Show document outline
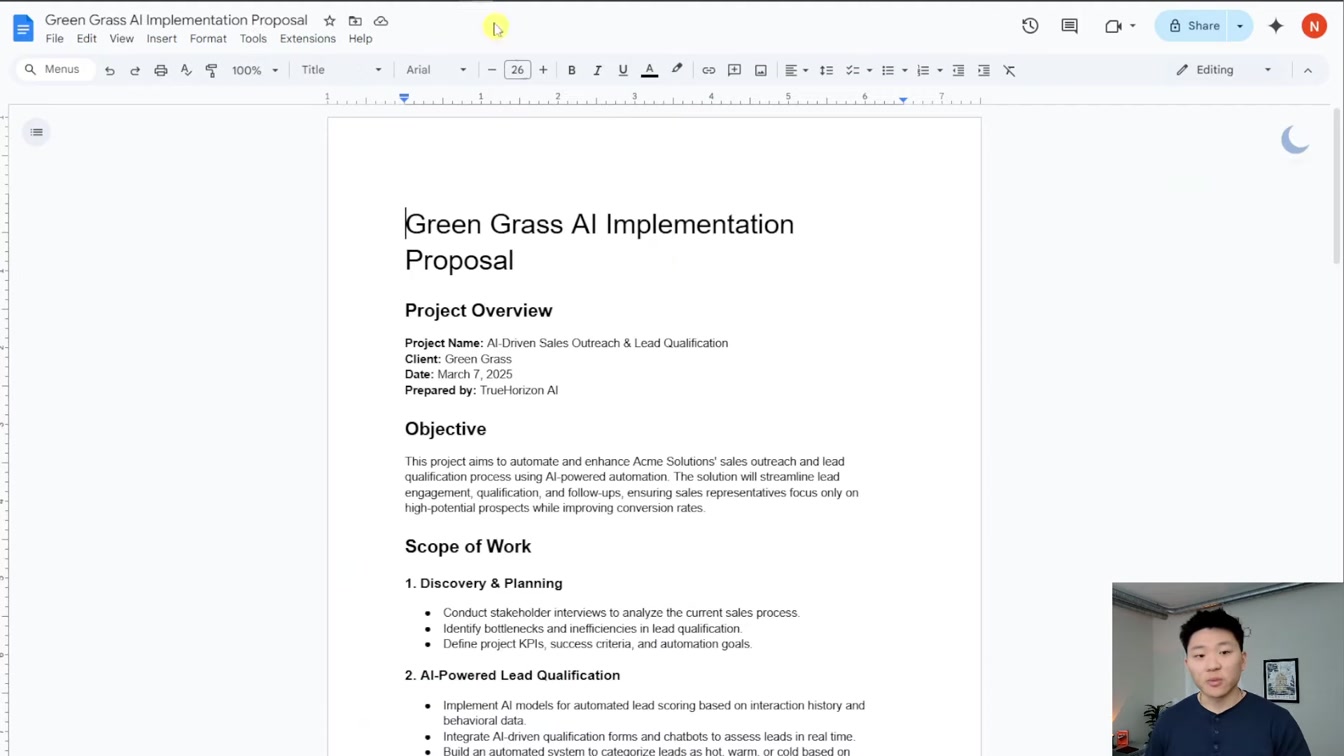Image resolution: width=1344 pixels, height=756 pixels. [36, 132]
